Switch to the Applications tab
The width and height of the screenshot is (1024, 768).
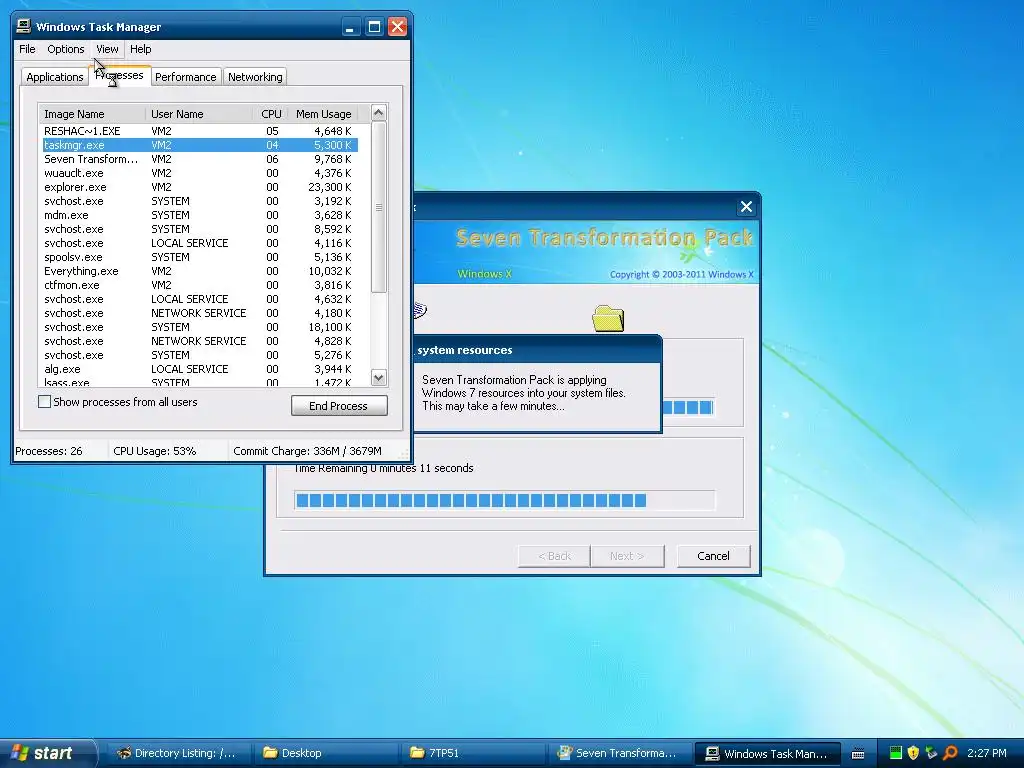click(x=55, y=77)
